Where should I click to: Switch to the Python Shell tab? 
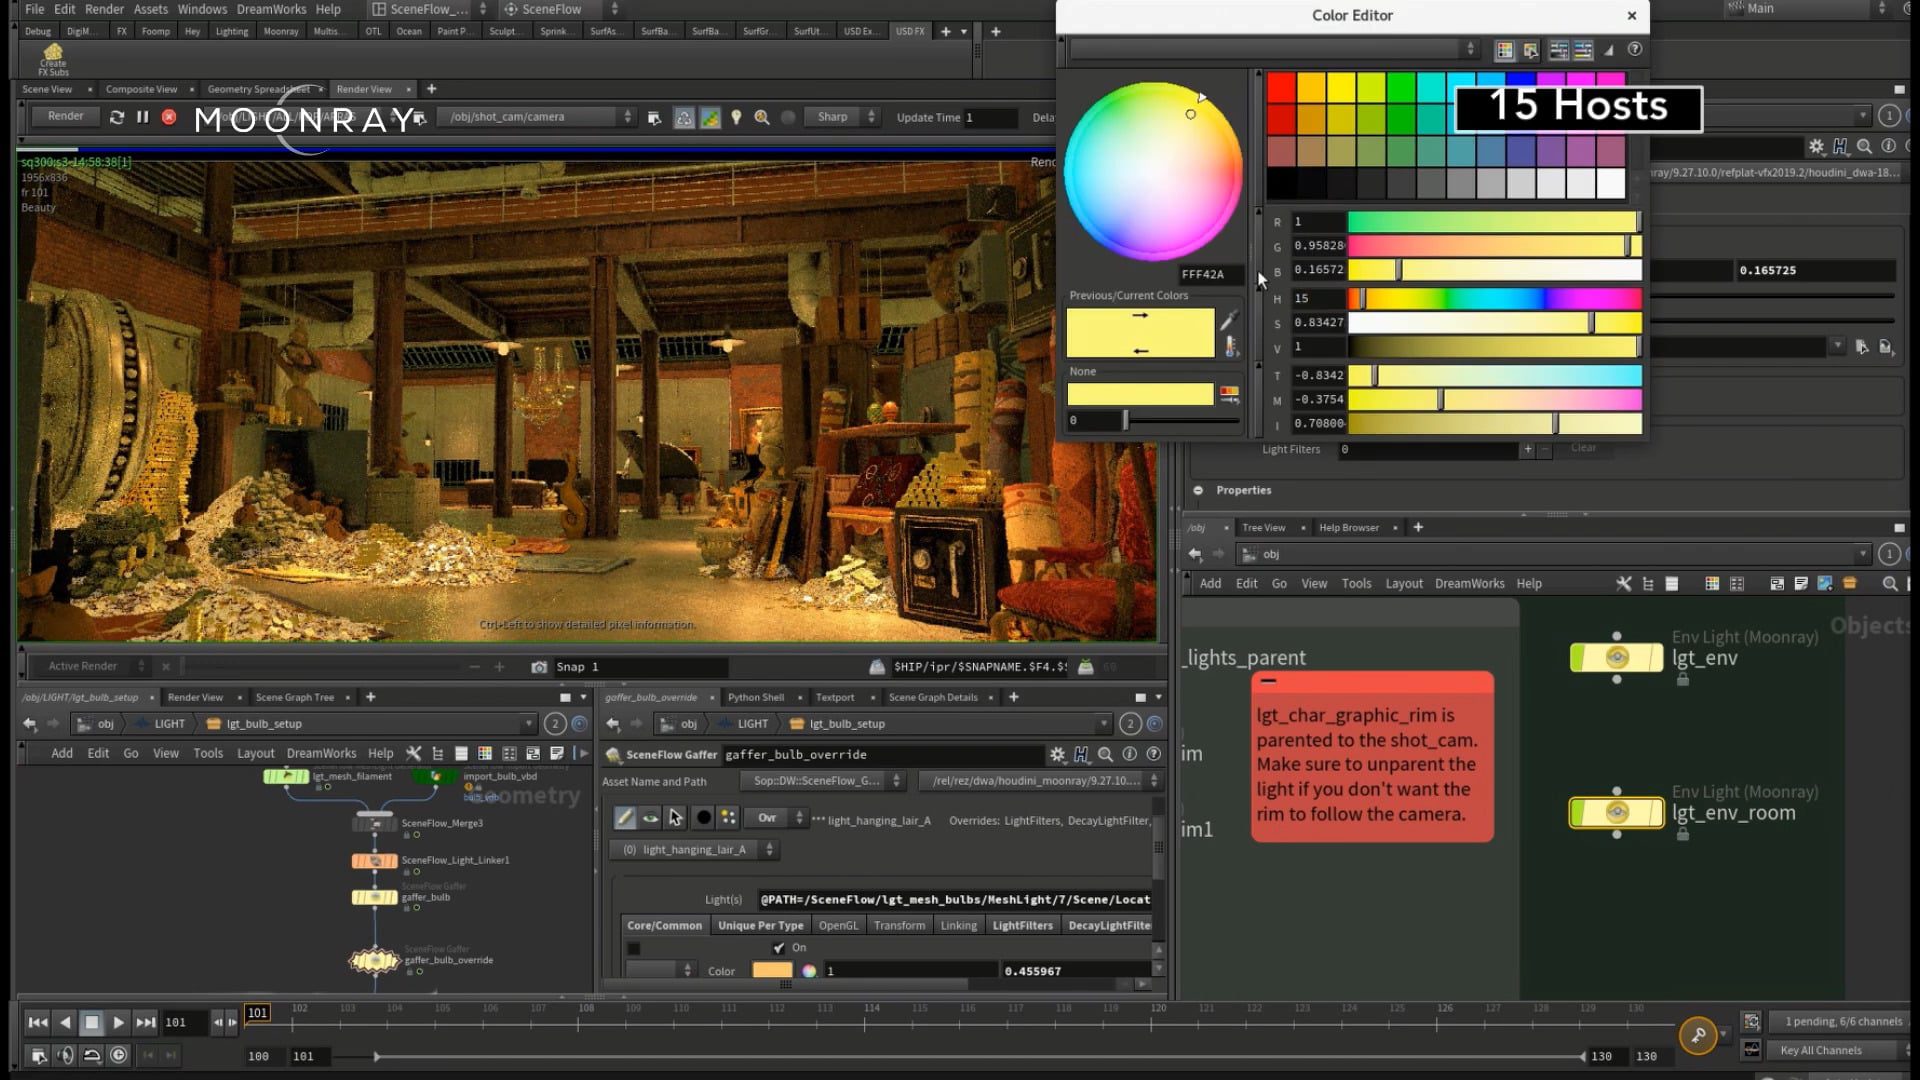tap(757, 697)
